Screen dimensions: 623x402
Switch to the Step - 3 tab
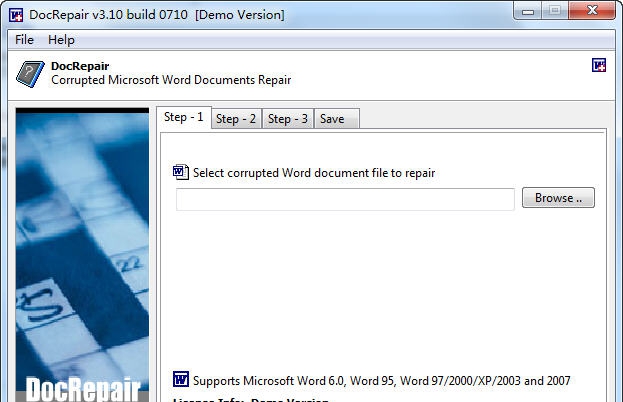click(288, 119)
